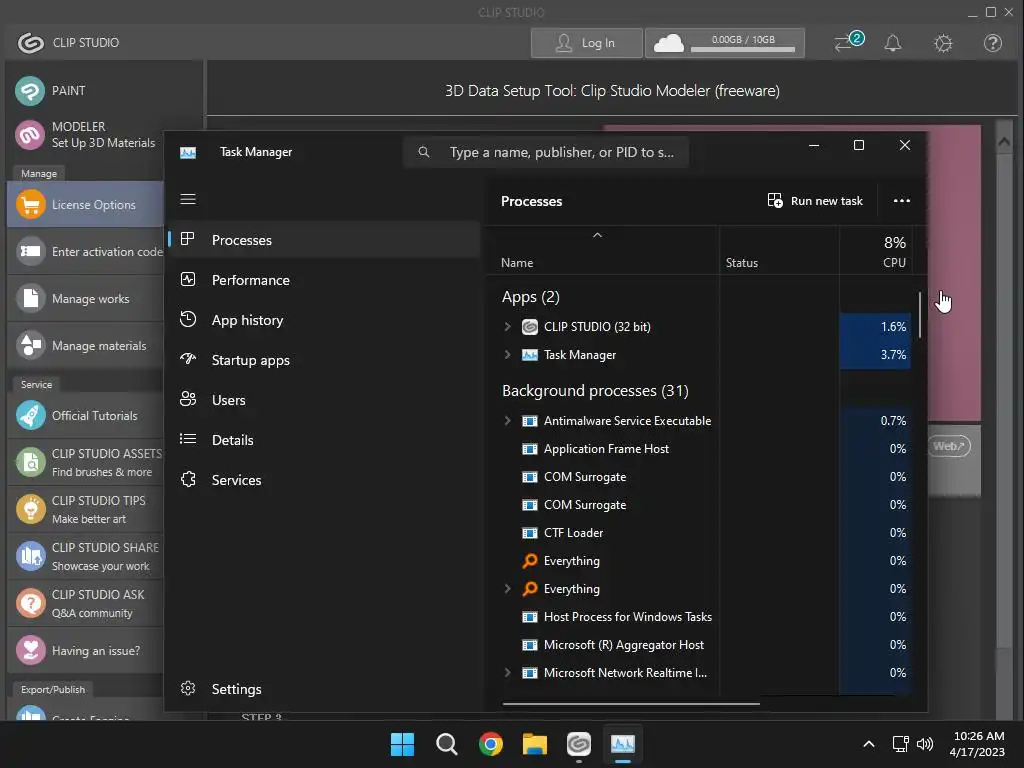Open Clip Studio notifications bell
Viewport: 1024px width, 768px height.
[893, 43]
